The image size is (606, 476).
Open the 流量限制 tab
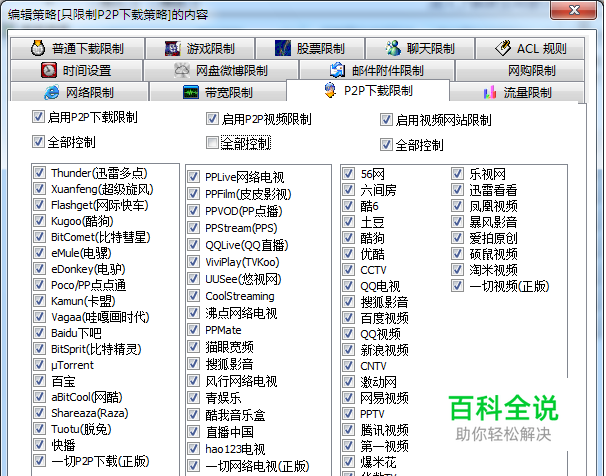point(517,92)
